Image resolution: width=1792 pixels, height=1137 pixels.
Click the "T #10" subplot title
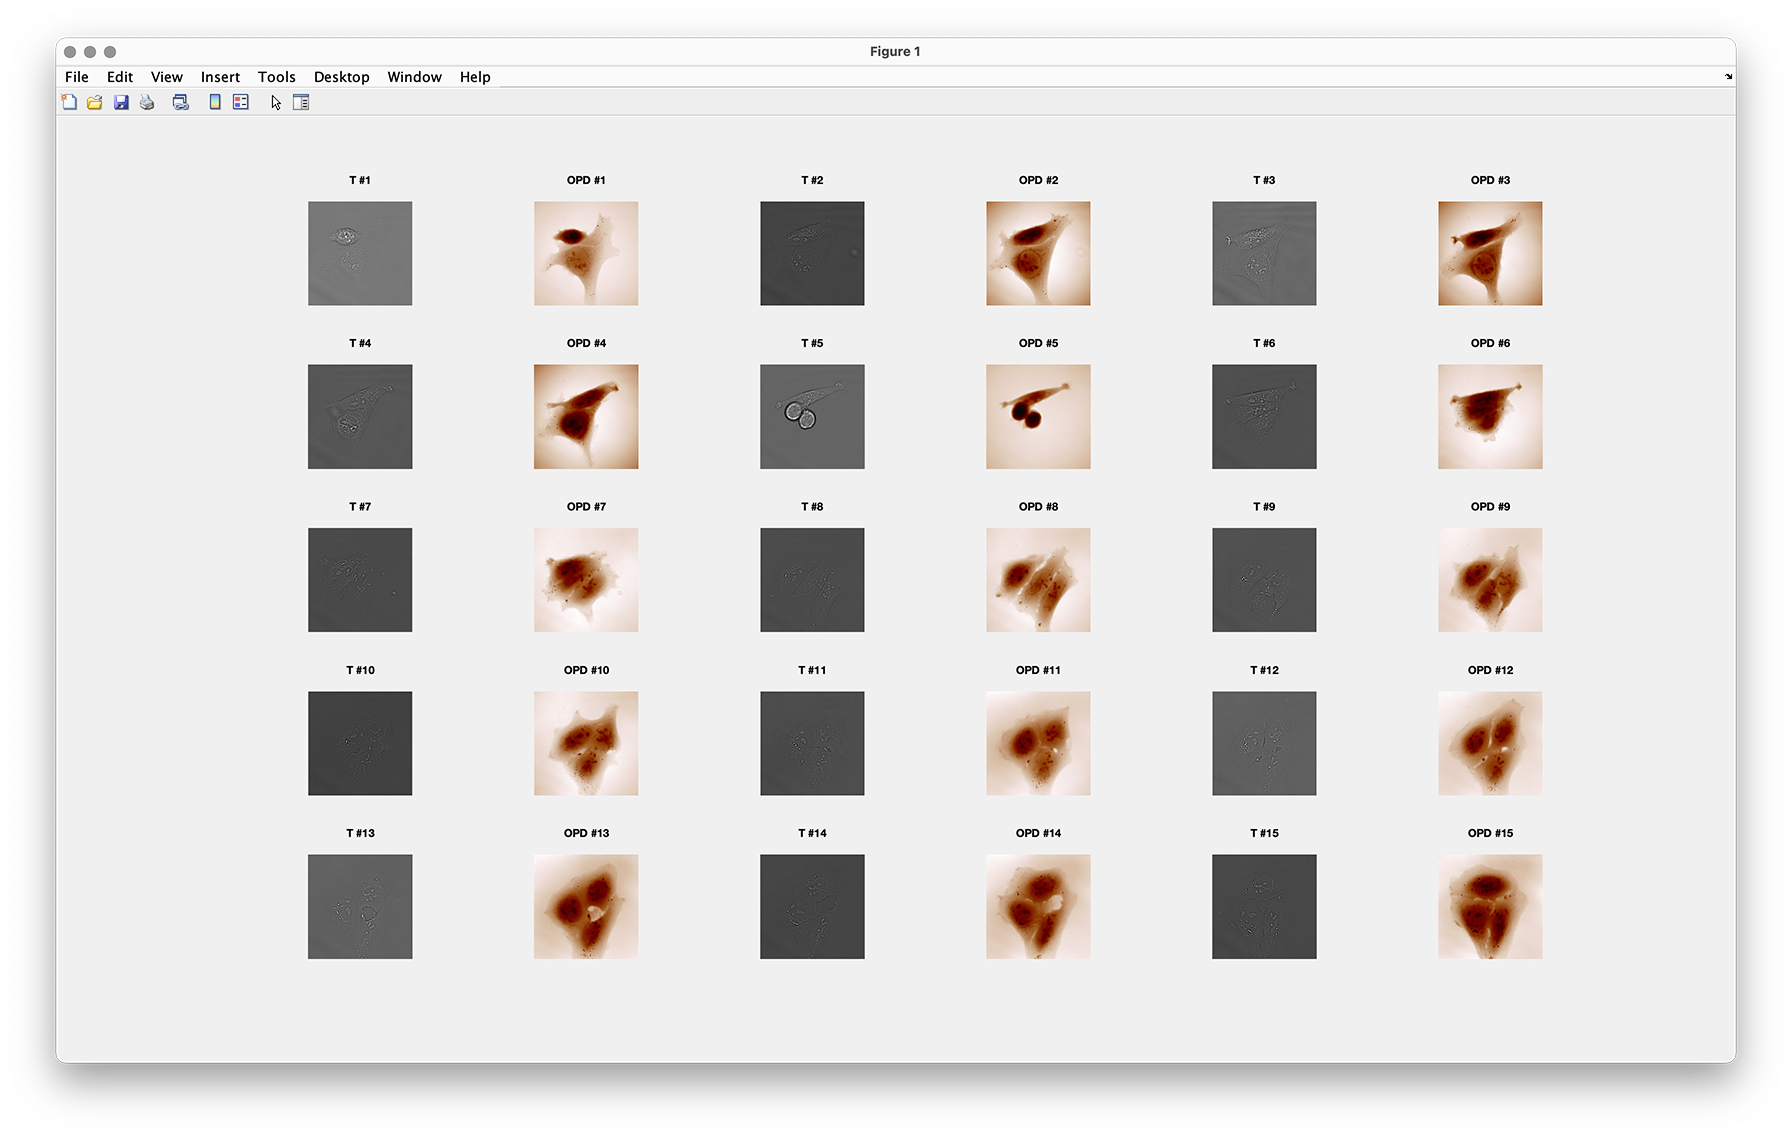click(x=360, y=670)
